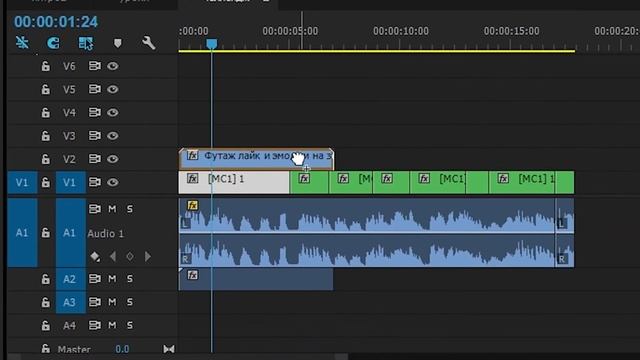This screenshot has width=640, height=360.
Task: Toggle sync lock for A1
Action: (x=95, y=209)
